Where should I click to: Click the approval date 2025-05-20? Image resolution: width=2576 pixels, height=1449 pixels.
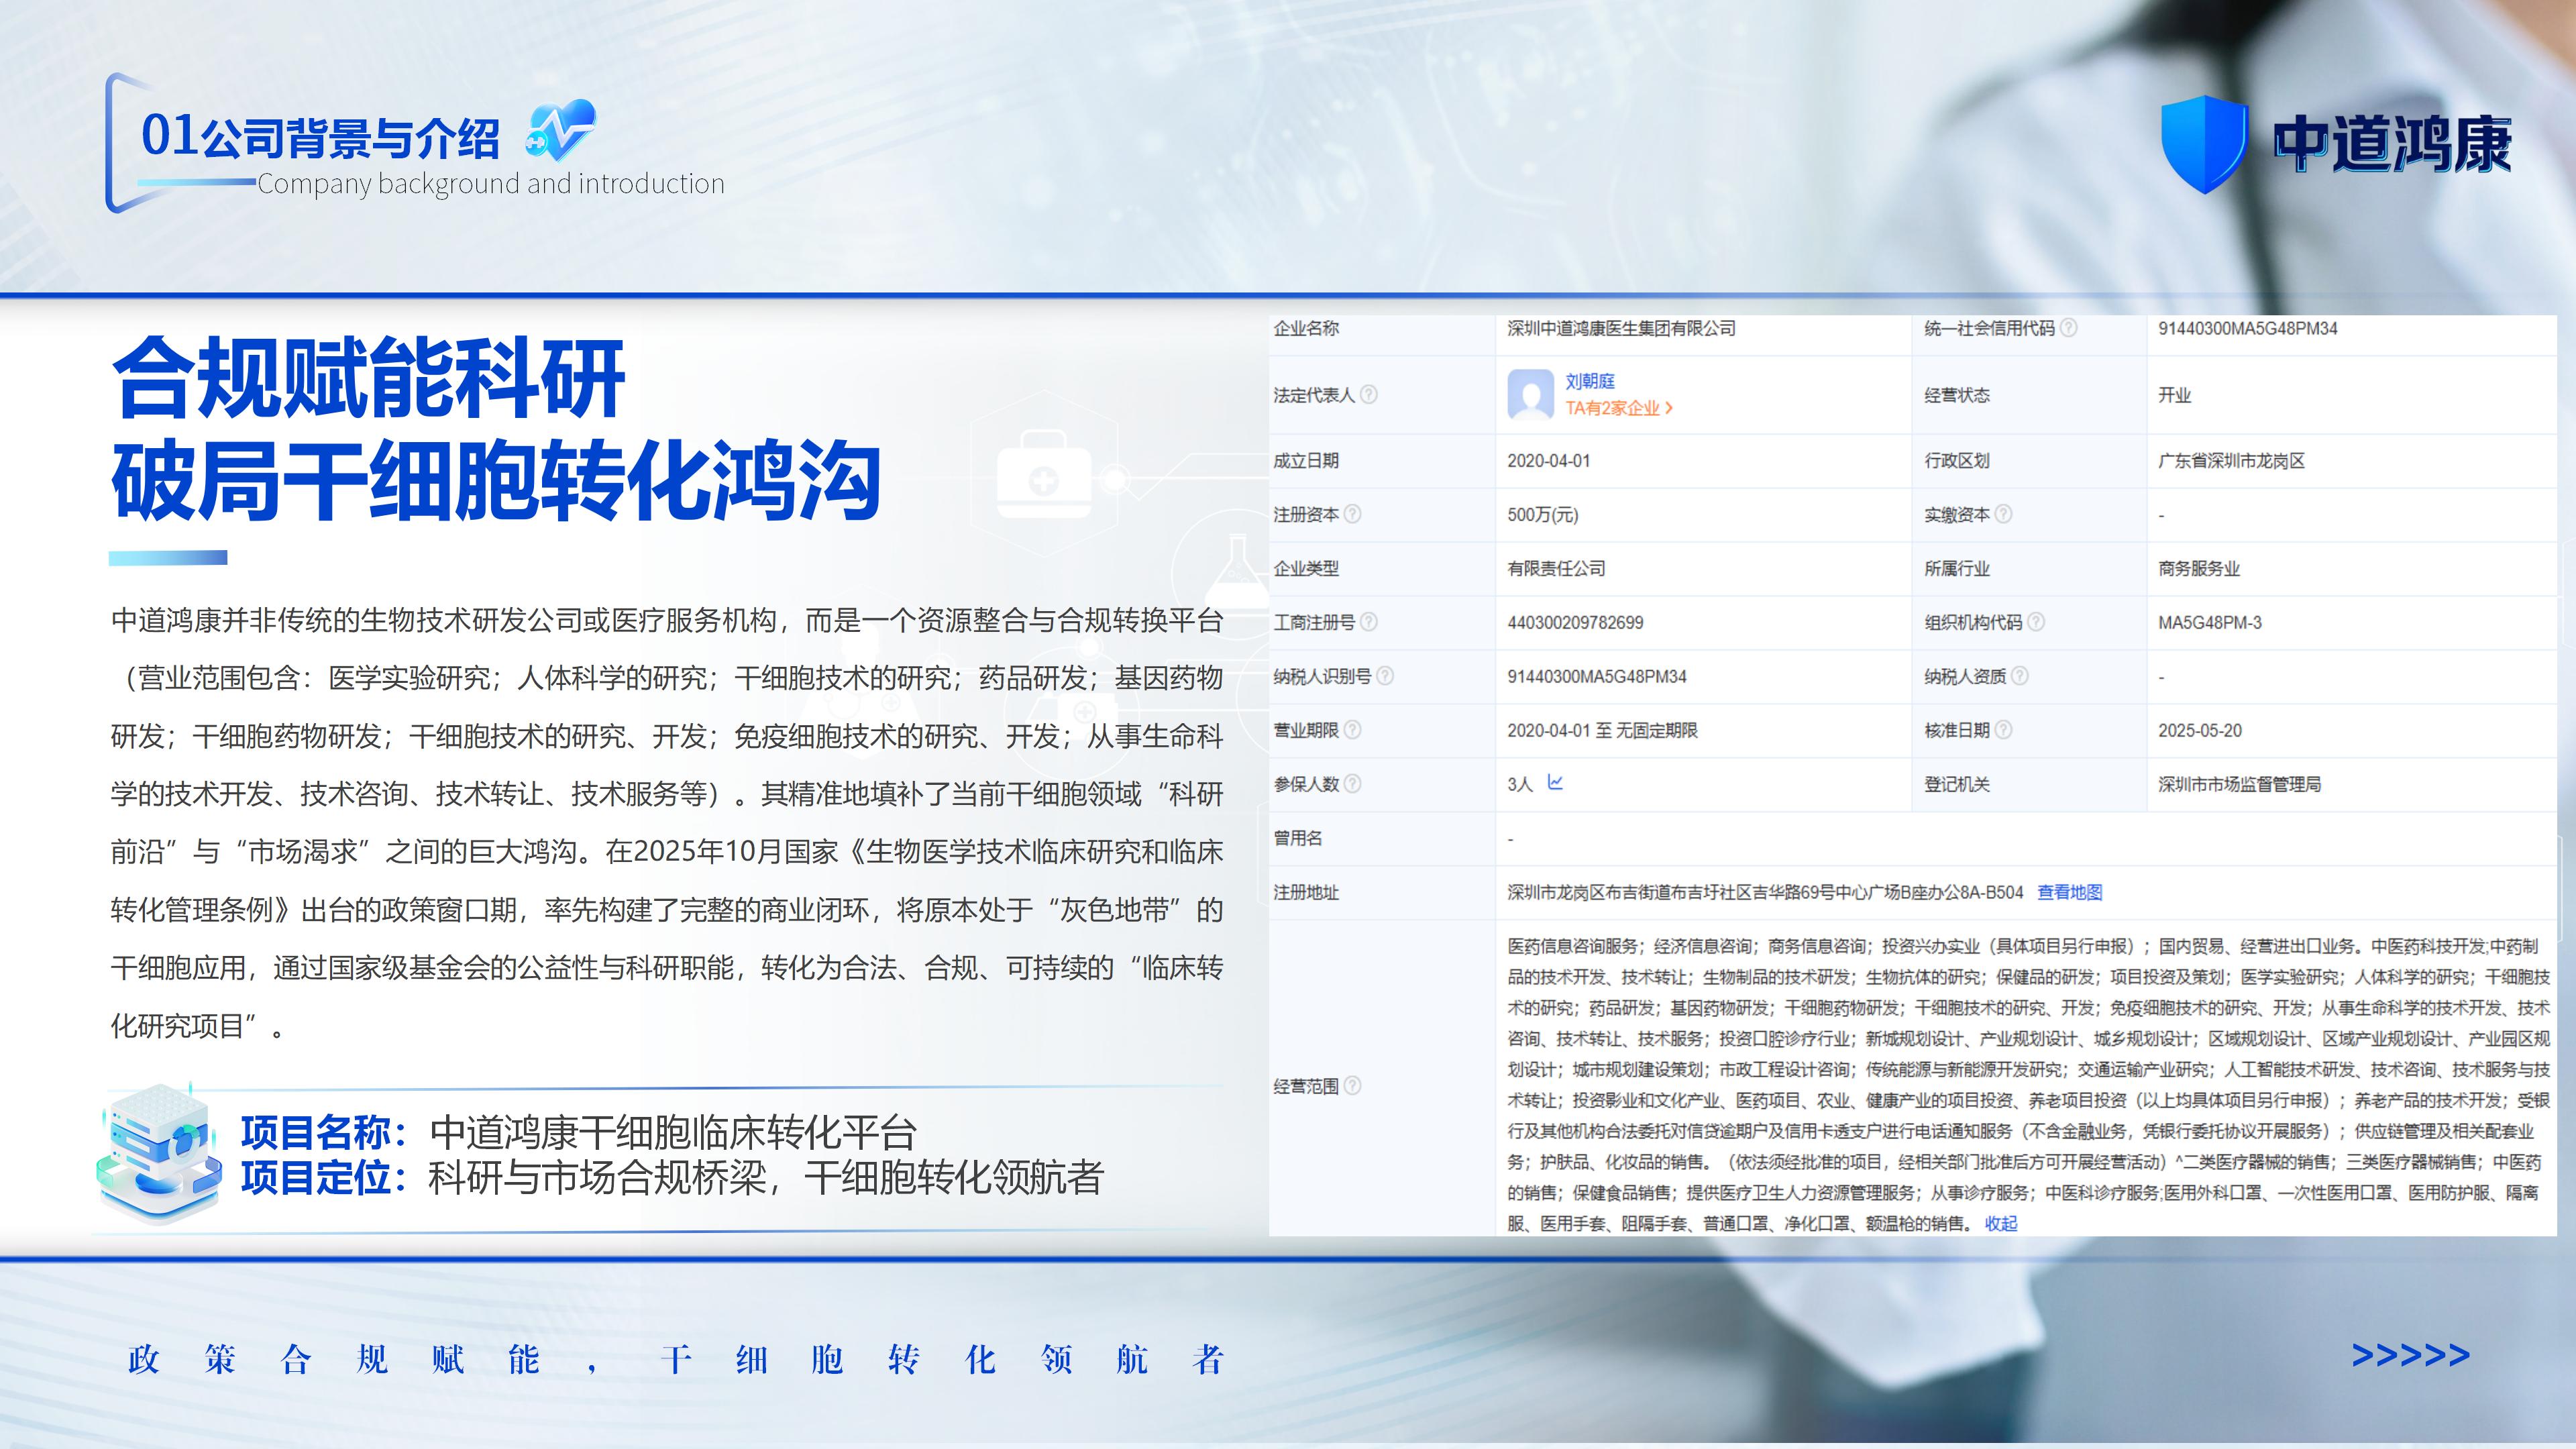(x=2199, y=730)
